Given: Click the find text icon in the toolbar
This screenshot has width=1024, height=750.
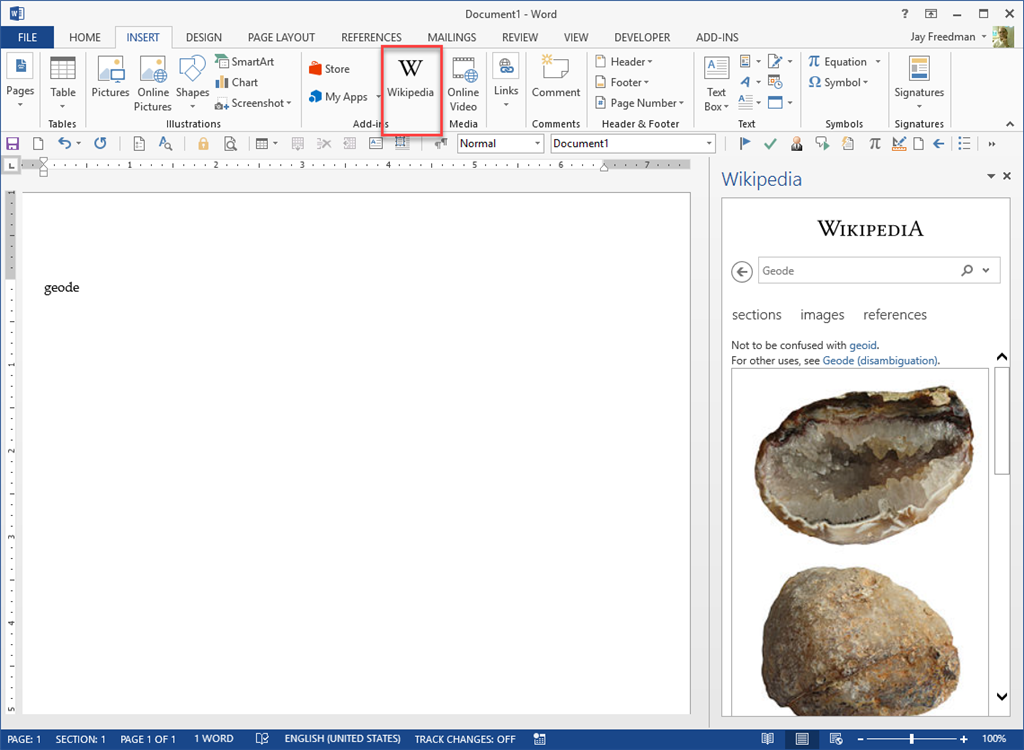Looking at the screenshot, I should point(165,144).
